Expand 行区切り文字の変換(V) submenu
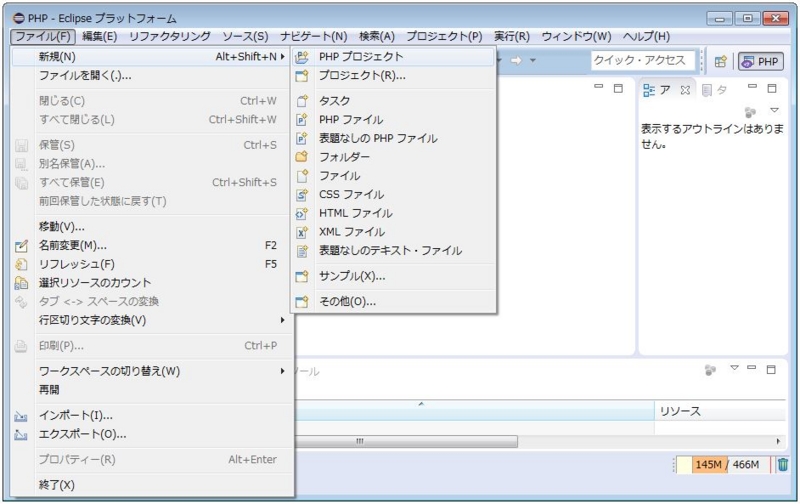 coord(282,320)
